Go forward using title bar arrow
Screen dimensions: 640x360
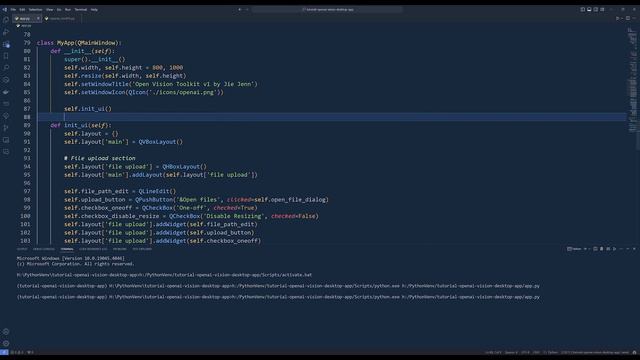247,9
